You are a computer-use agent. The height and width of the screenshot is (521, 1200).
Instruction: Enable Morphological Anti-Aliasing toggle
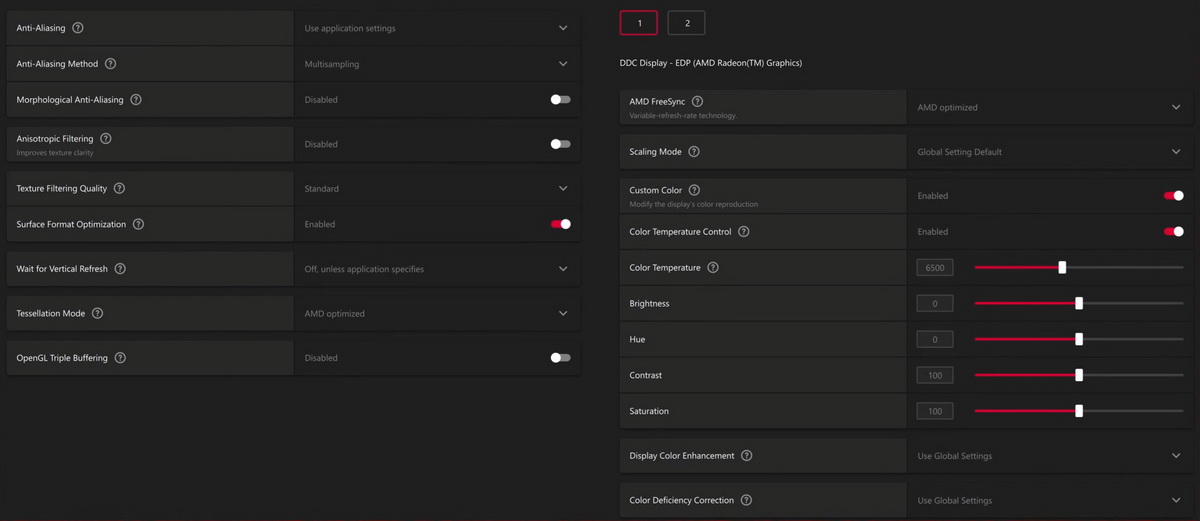click(561, 100)
